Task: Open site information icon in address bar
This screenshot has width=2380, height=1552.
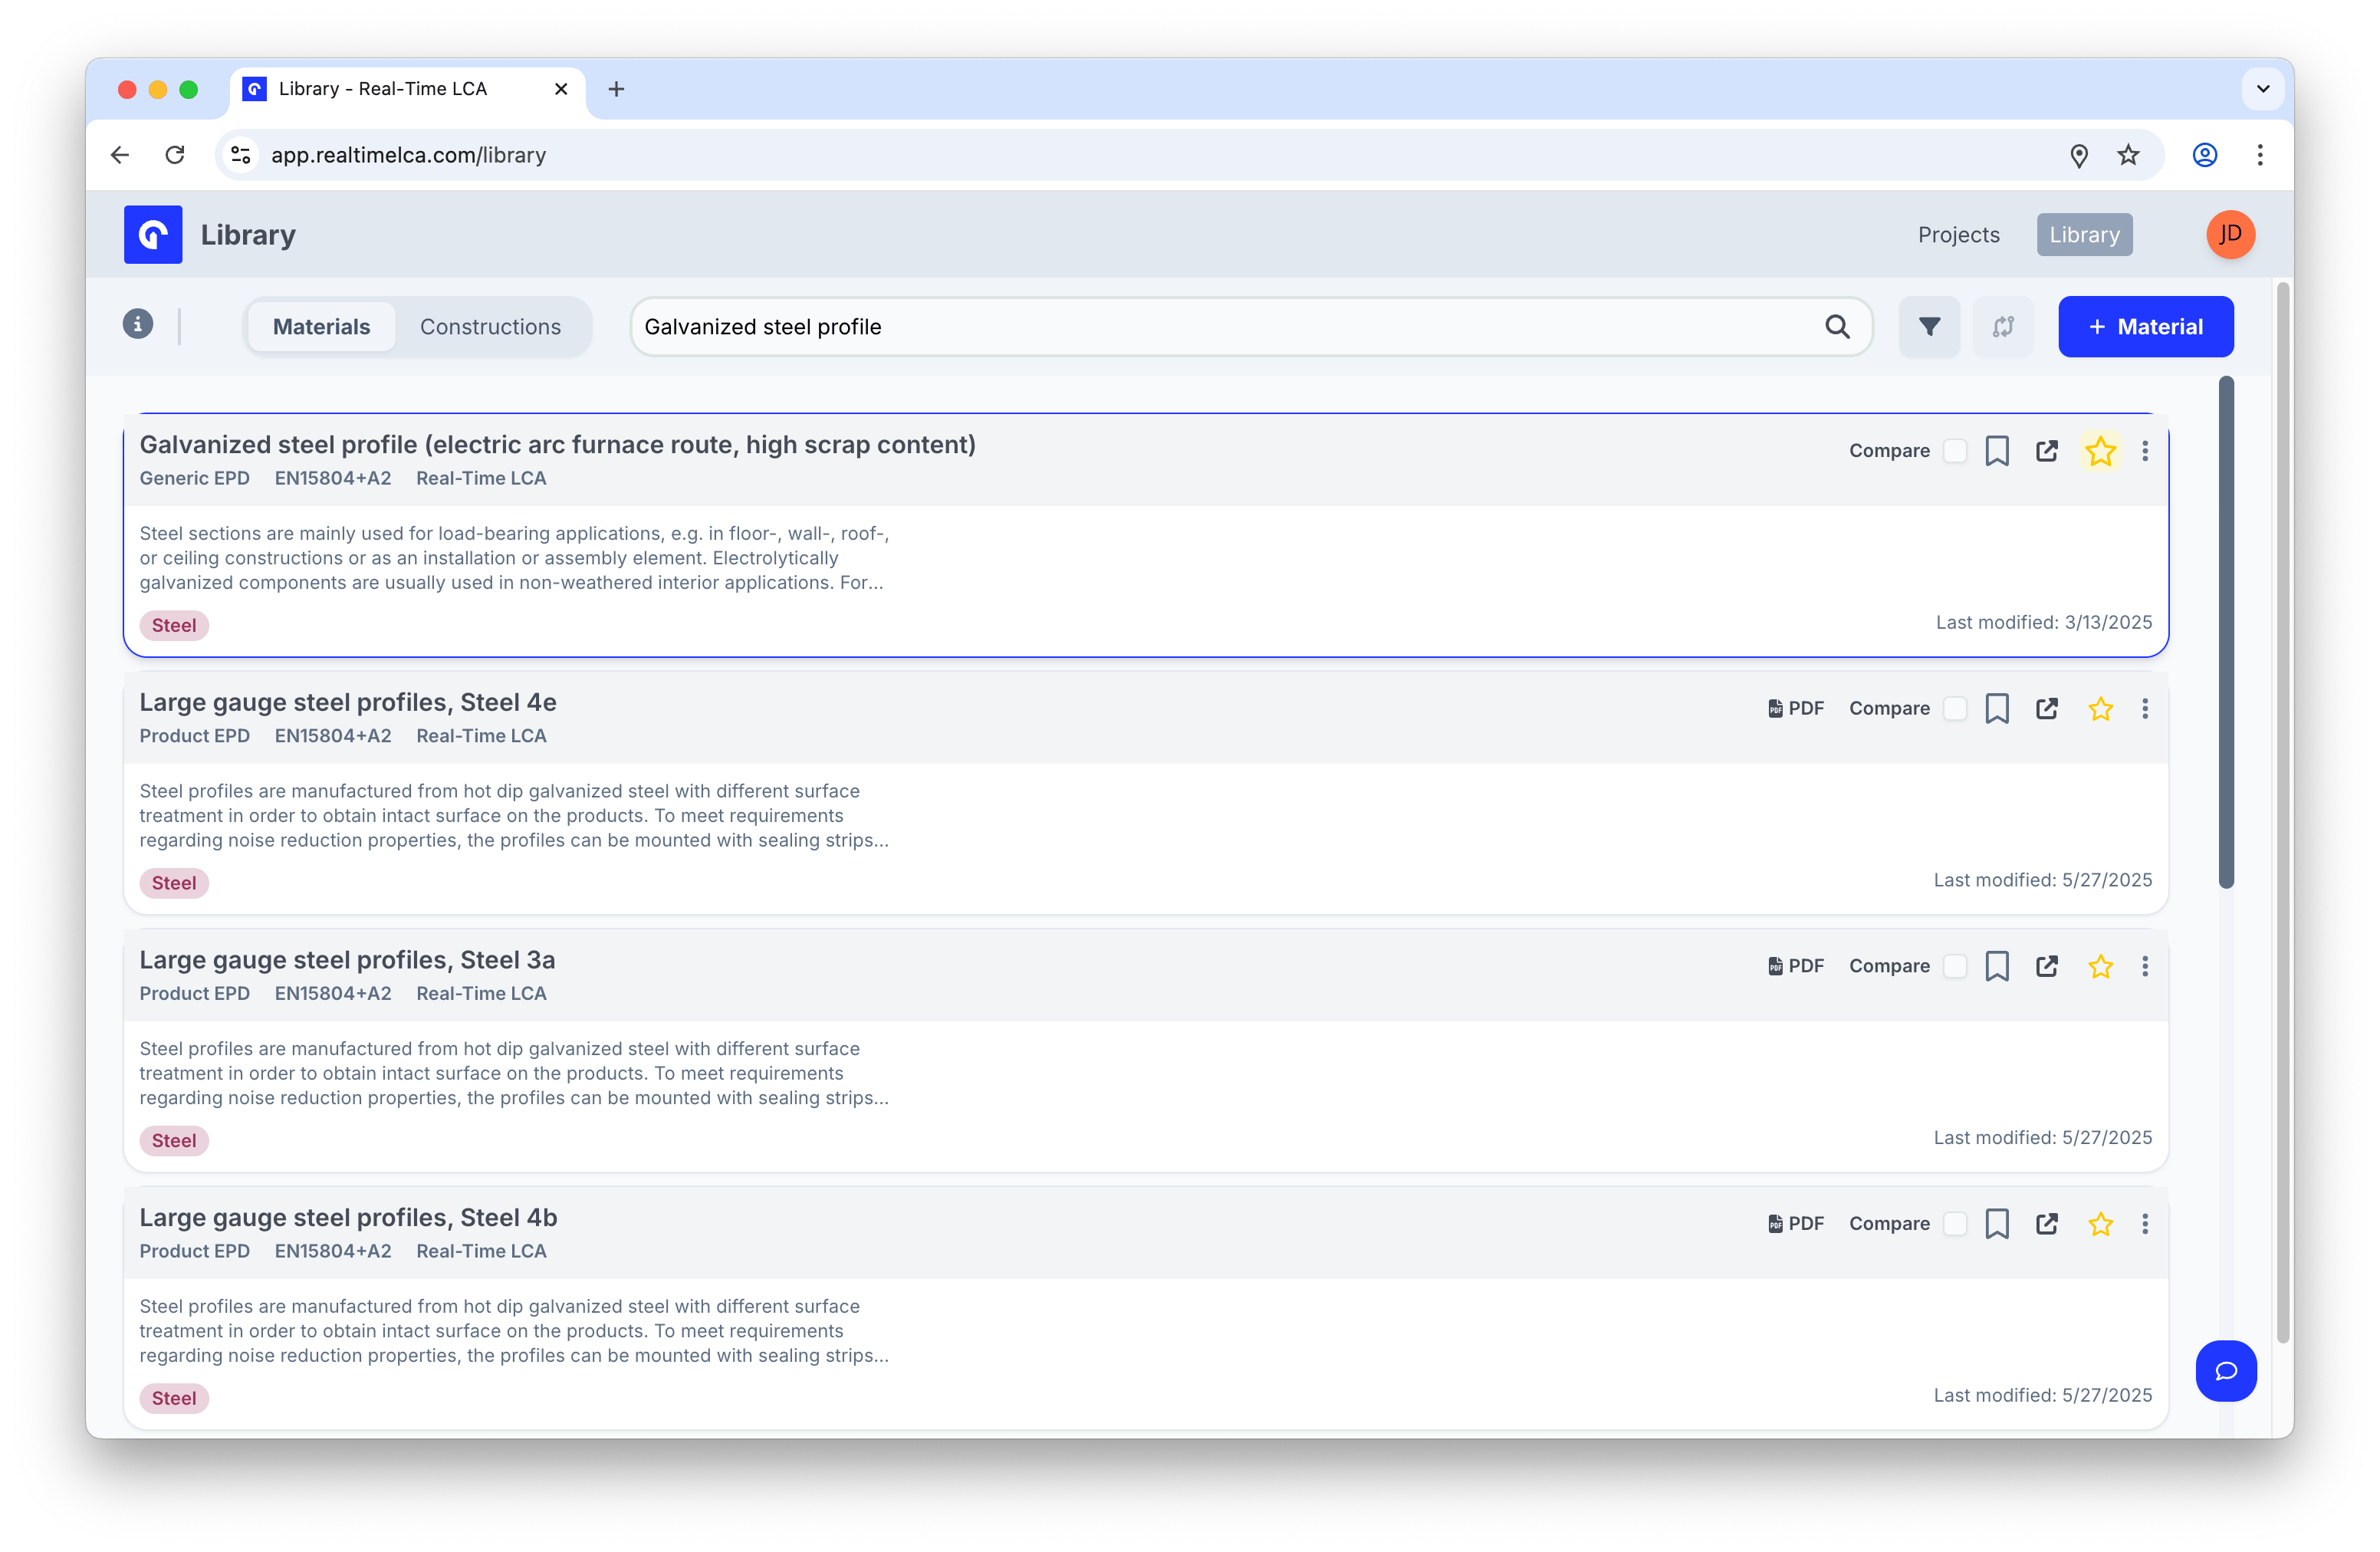Action: click(x=241, y=155)
